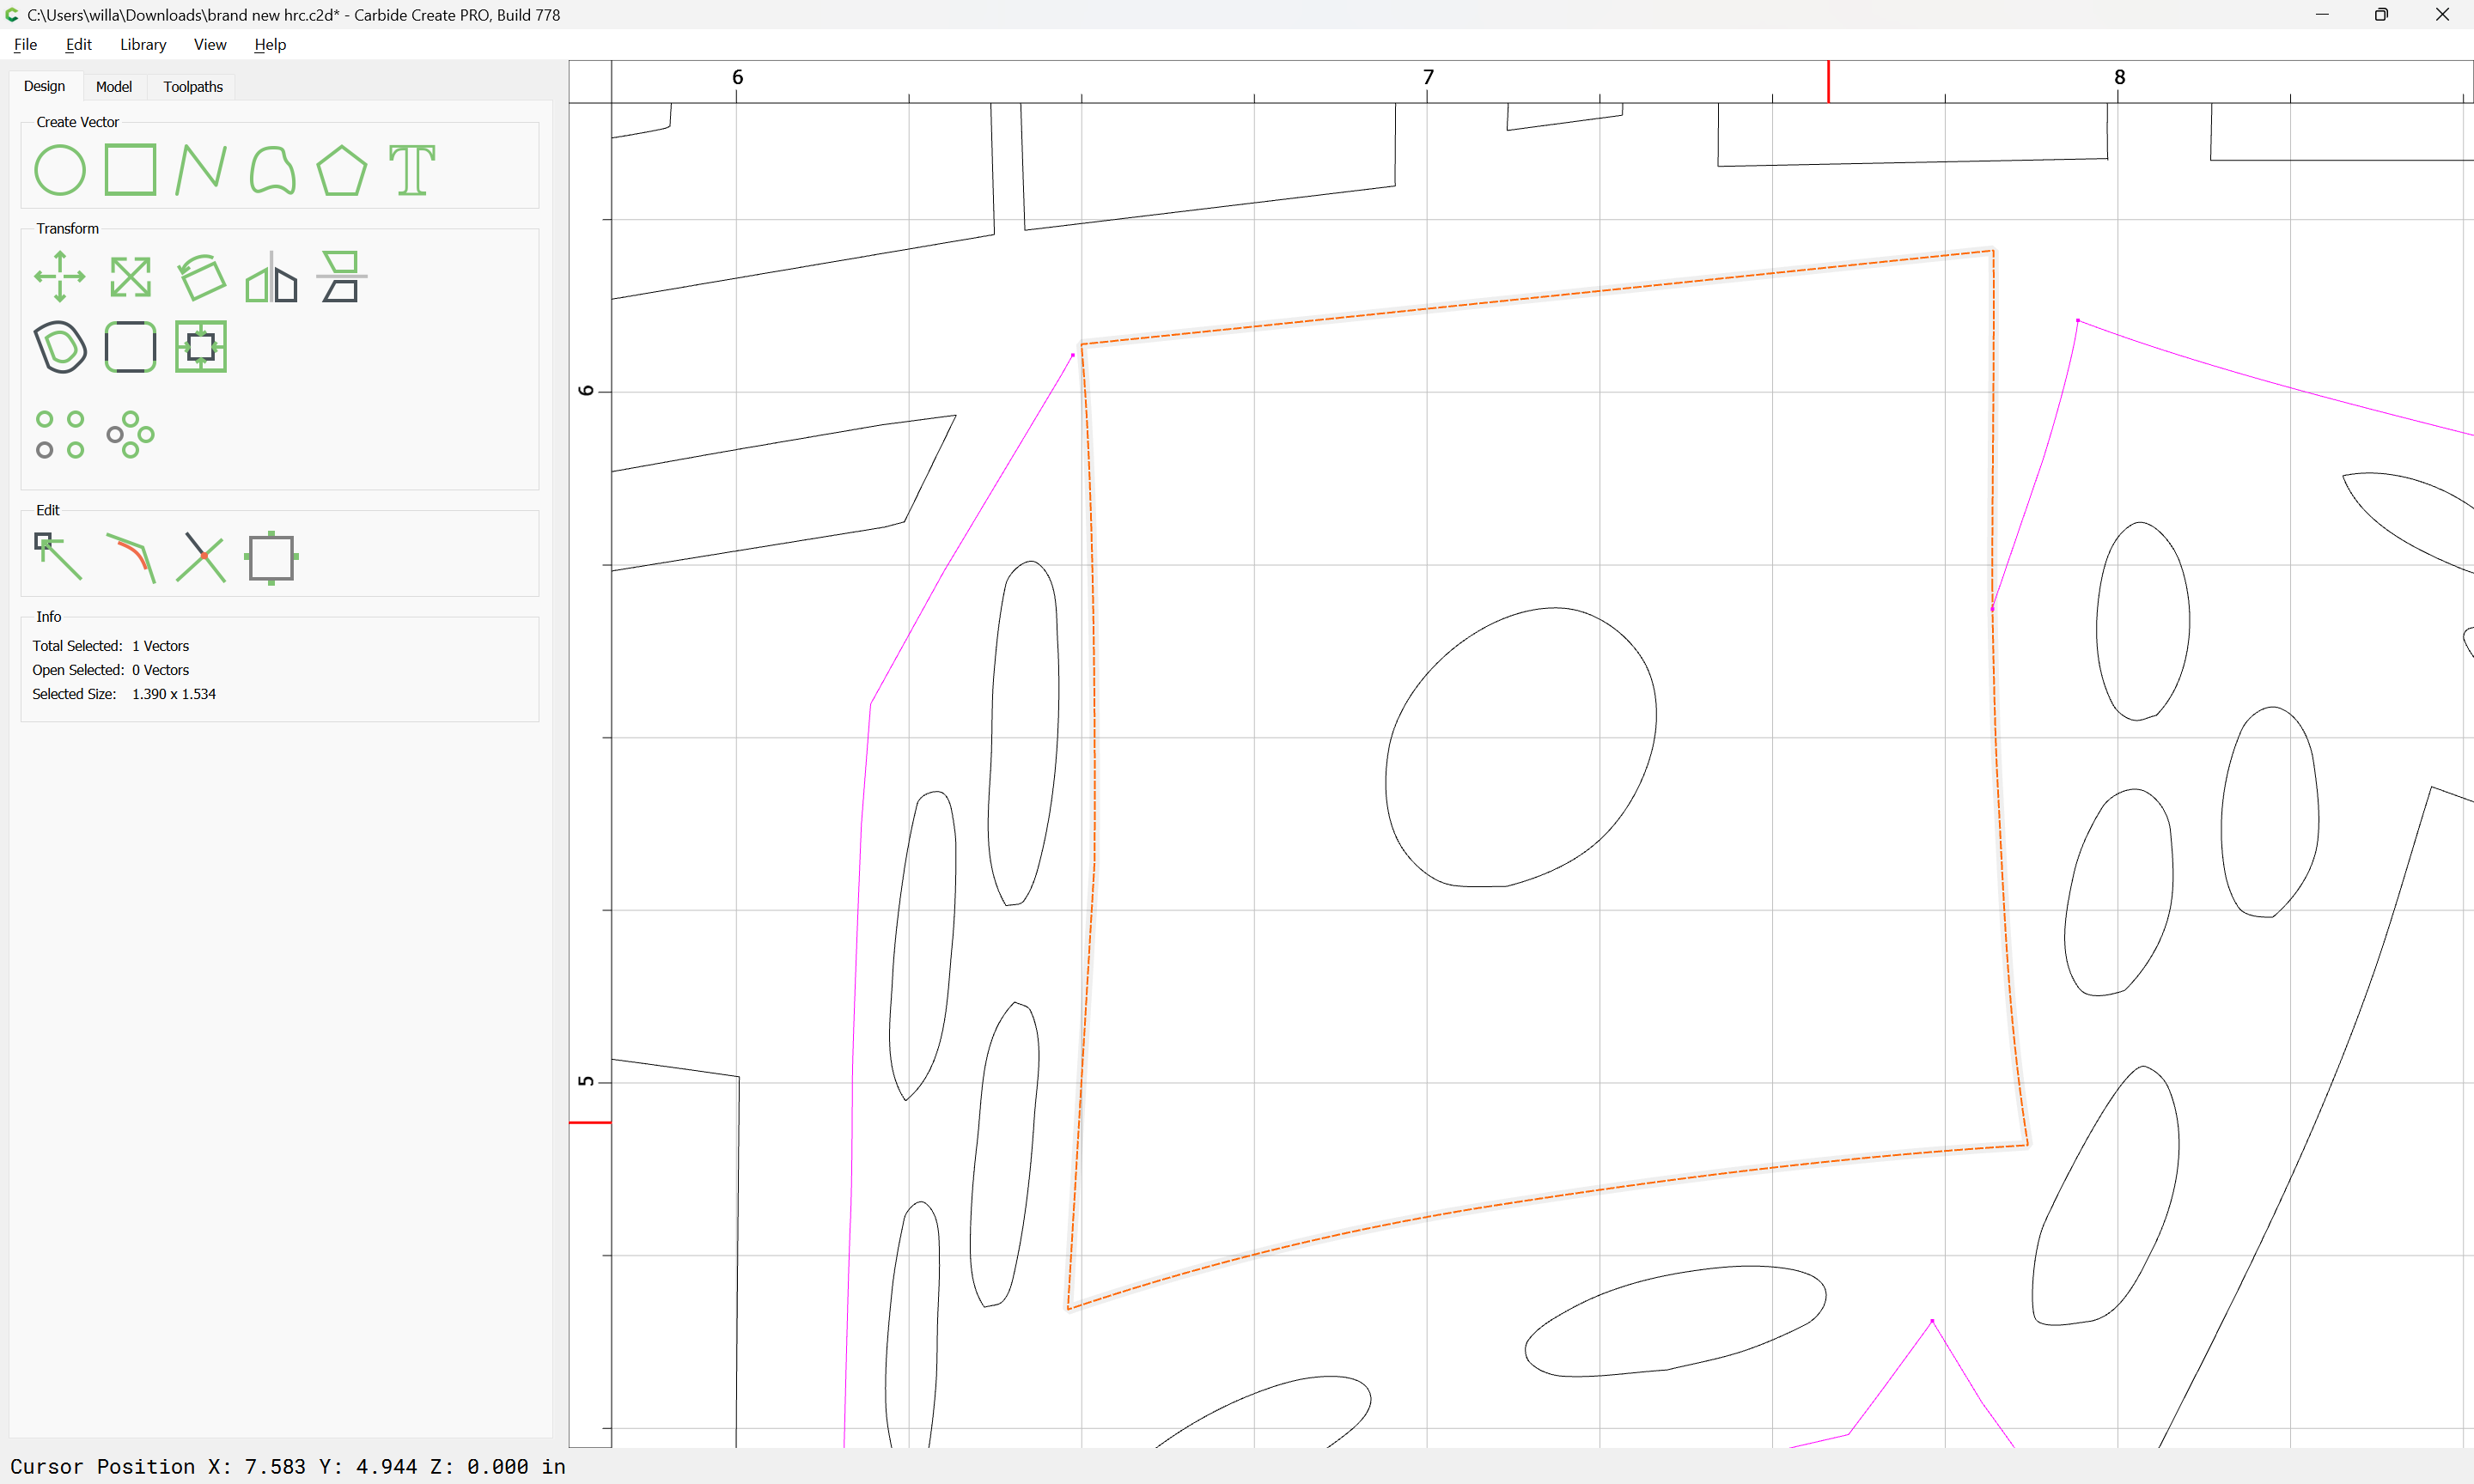Select the Rectangle vector tool
Image resolution: width=2474 pixels, height=1484 pixels.
coord(131,170)
